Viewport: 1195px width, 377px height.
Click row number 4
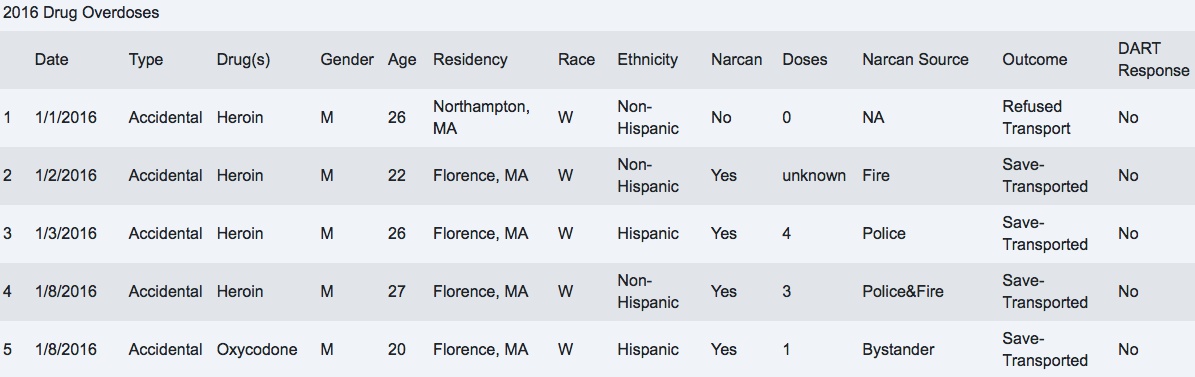pos(8,291)
